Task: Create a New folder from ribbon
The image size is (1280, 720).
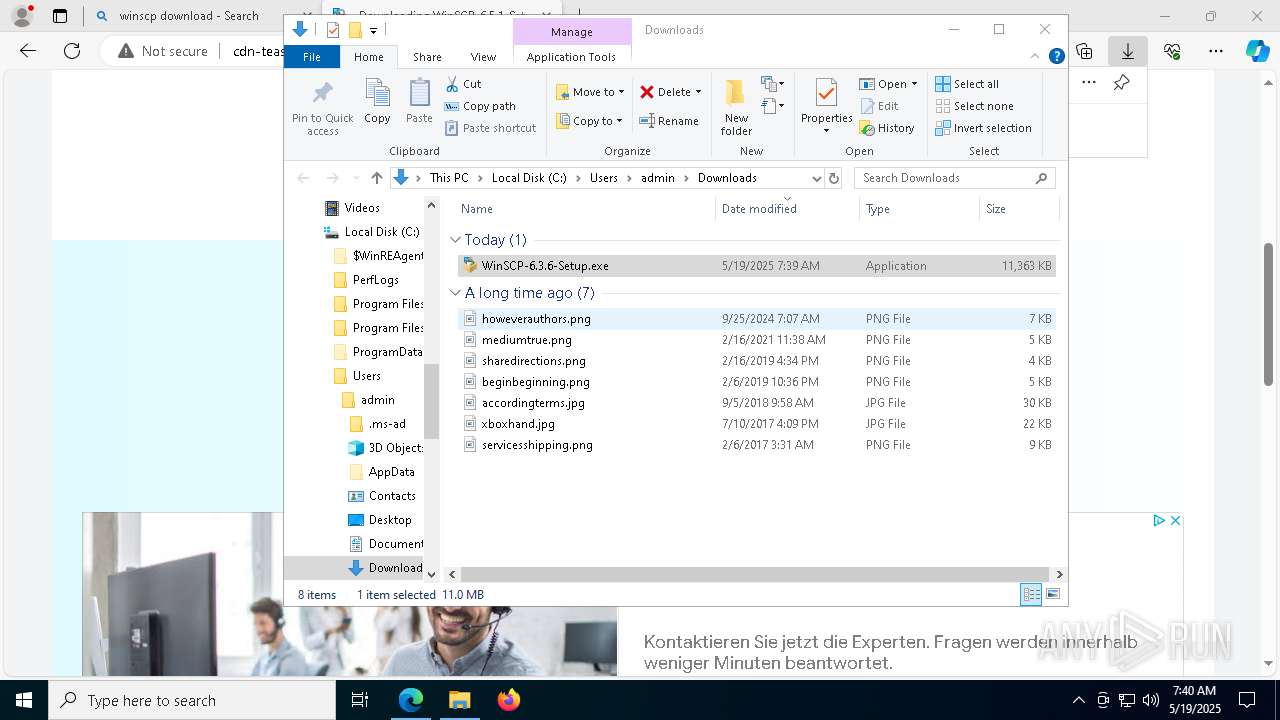Action: (736, 106)
